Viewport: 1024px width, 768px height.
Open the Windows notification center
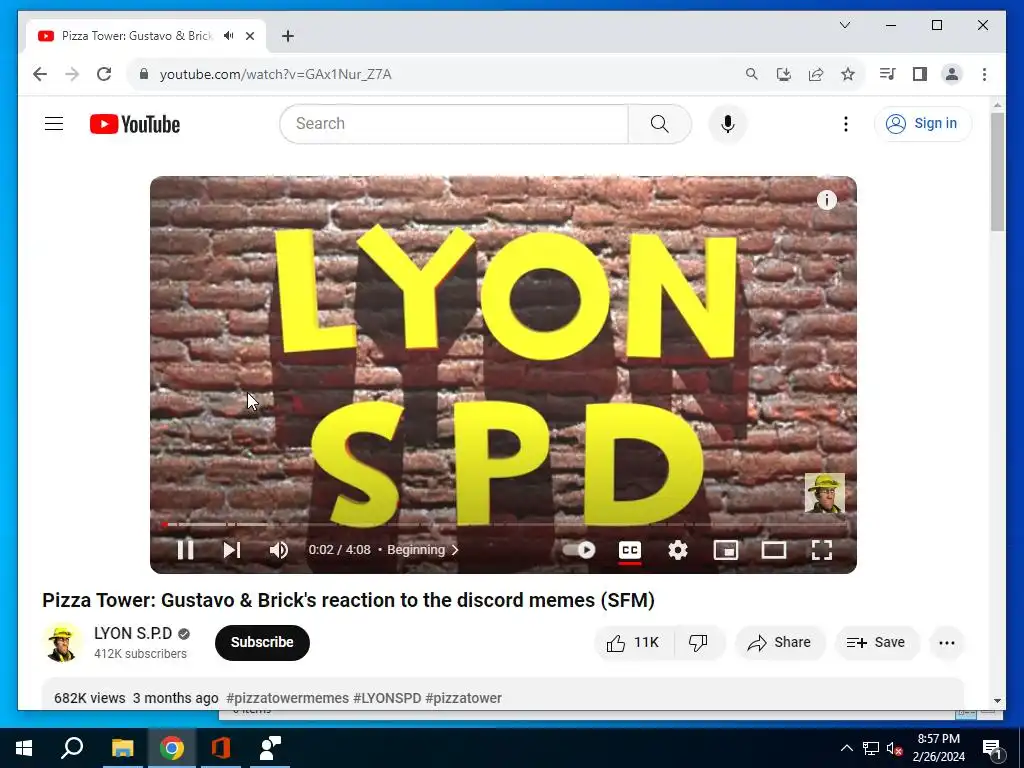992,748
